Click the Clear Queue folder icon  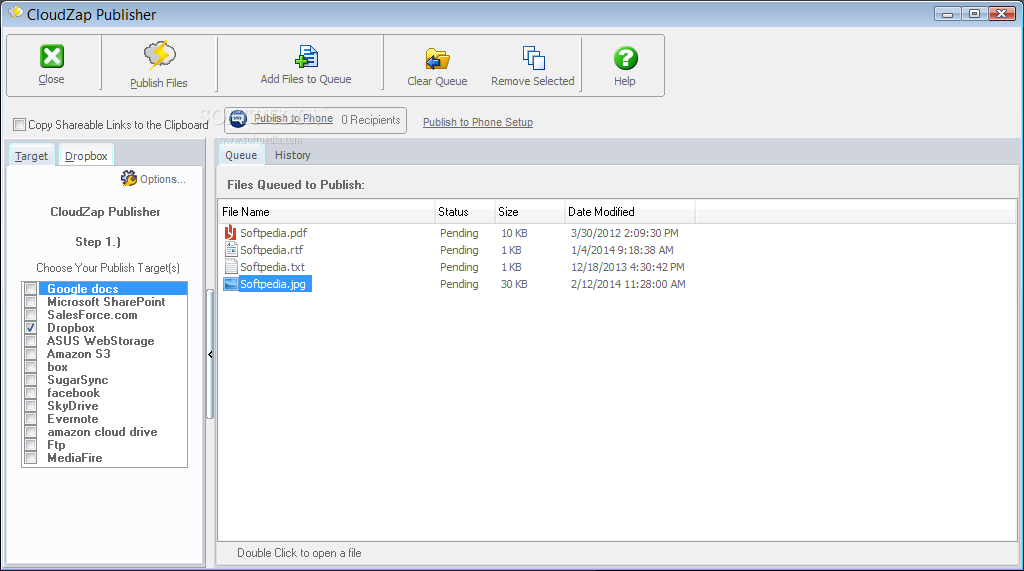(x=438, y=59)
